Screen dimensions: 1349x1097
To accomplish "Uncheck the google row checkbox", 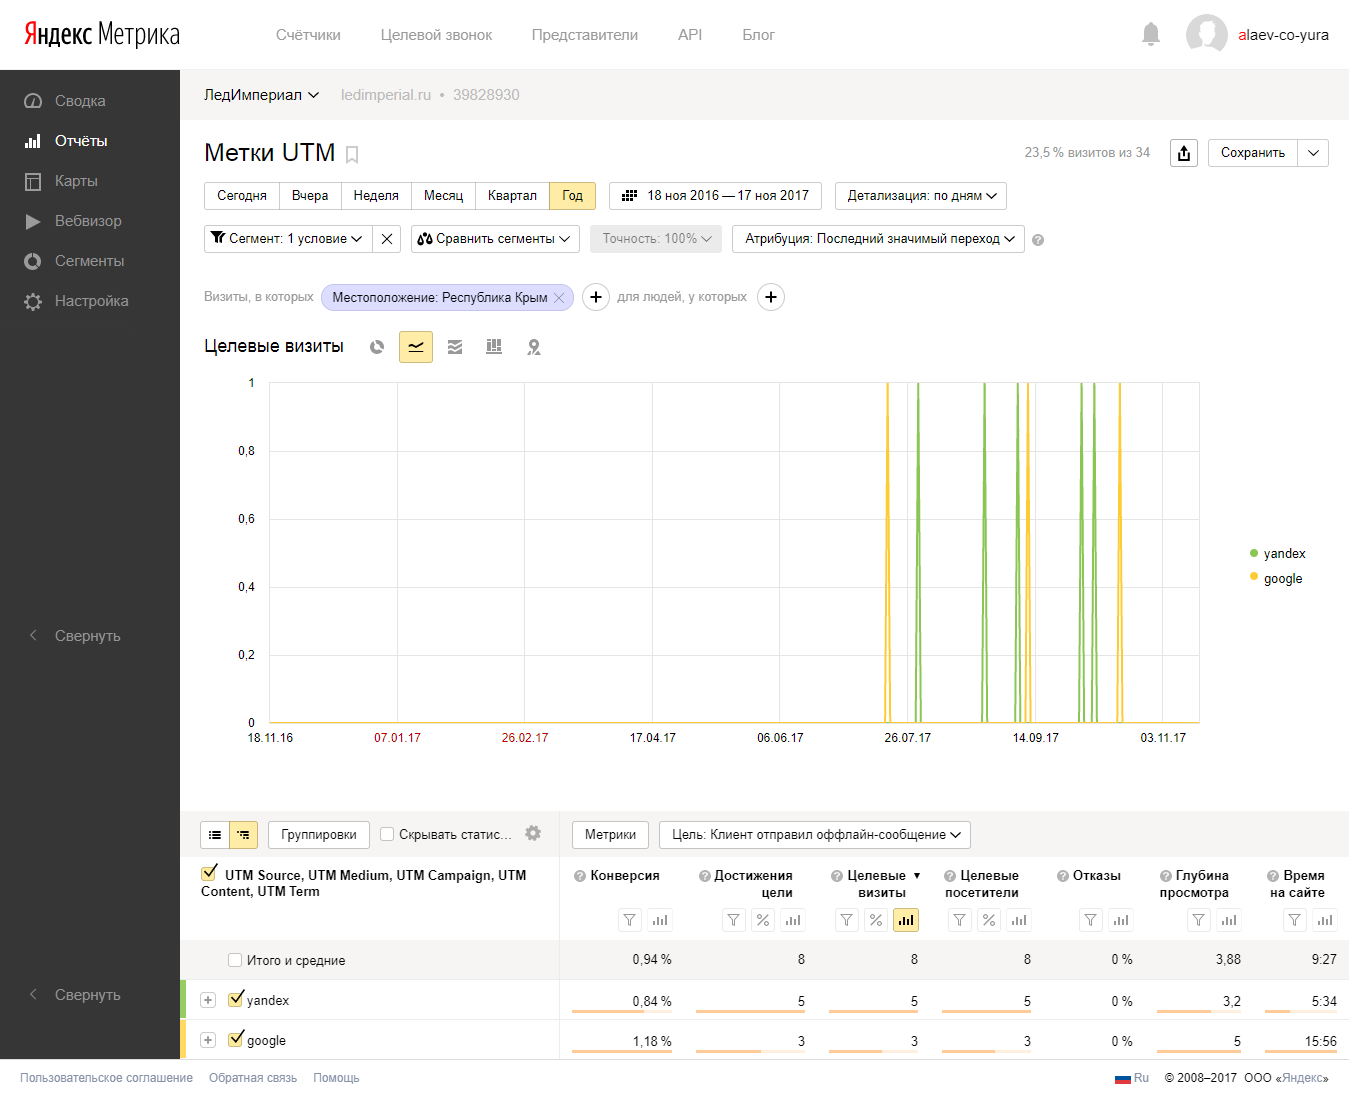I will pyautogui.click(x=236, y=1038).
